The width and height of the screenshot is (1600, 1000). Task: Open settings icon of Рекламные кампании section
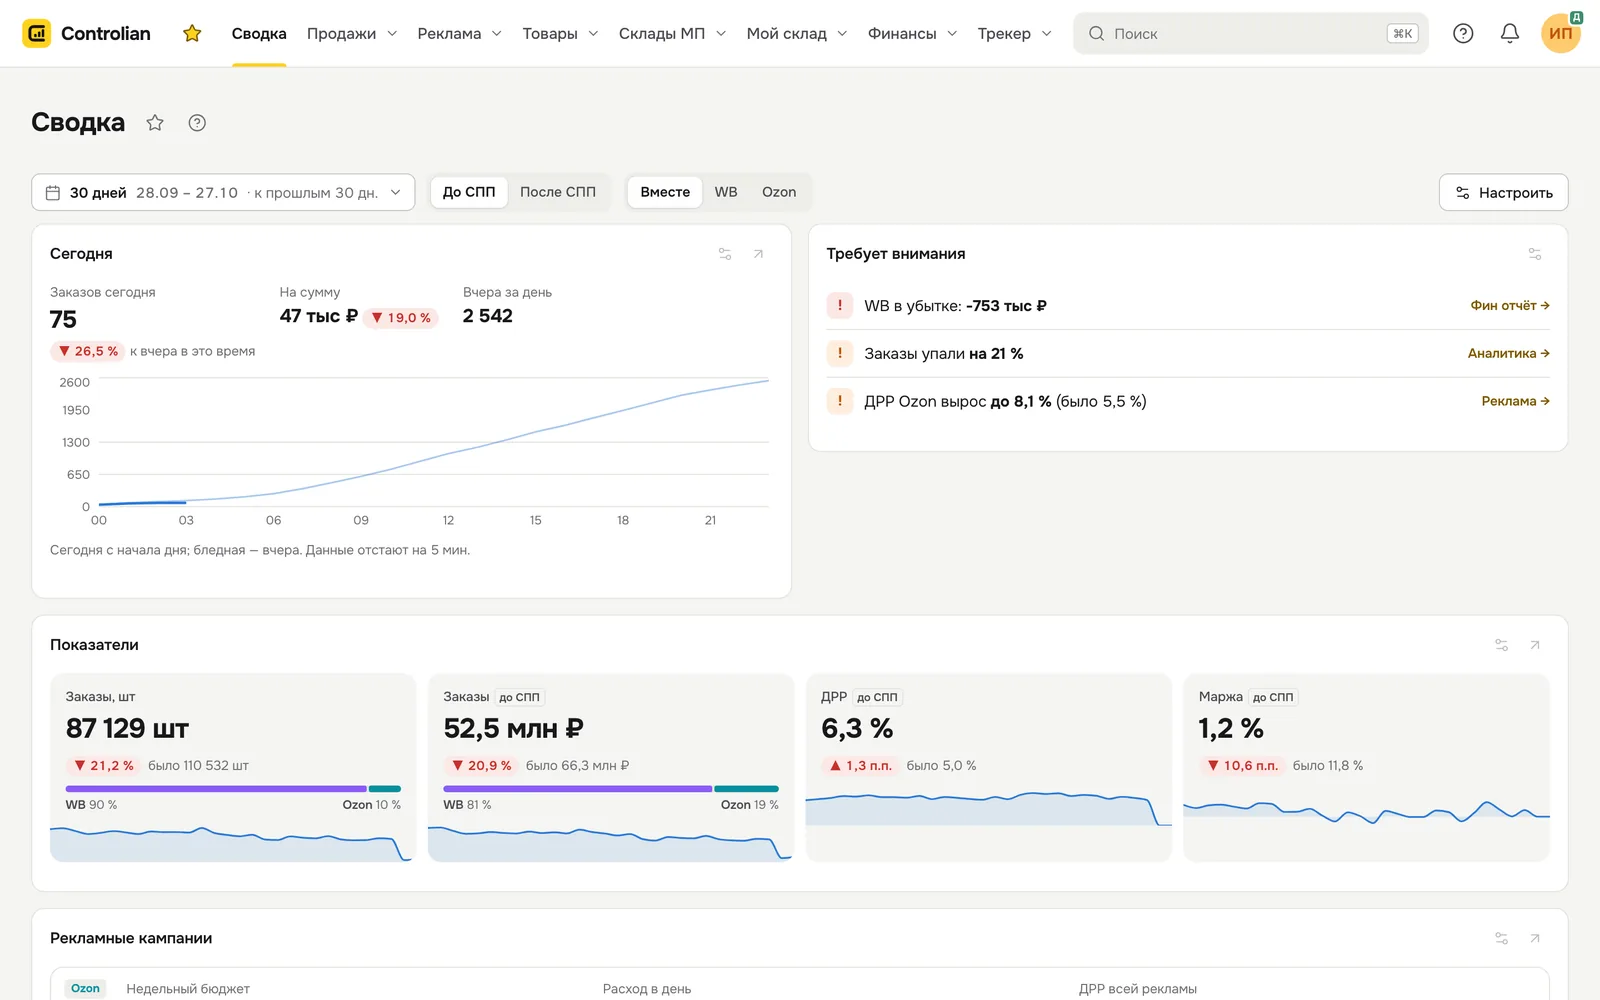[1501, 938]
